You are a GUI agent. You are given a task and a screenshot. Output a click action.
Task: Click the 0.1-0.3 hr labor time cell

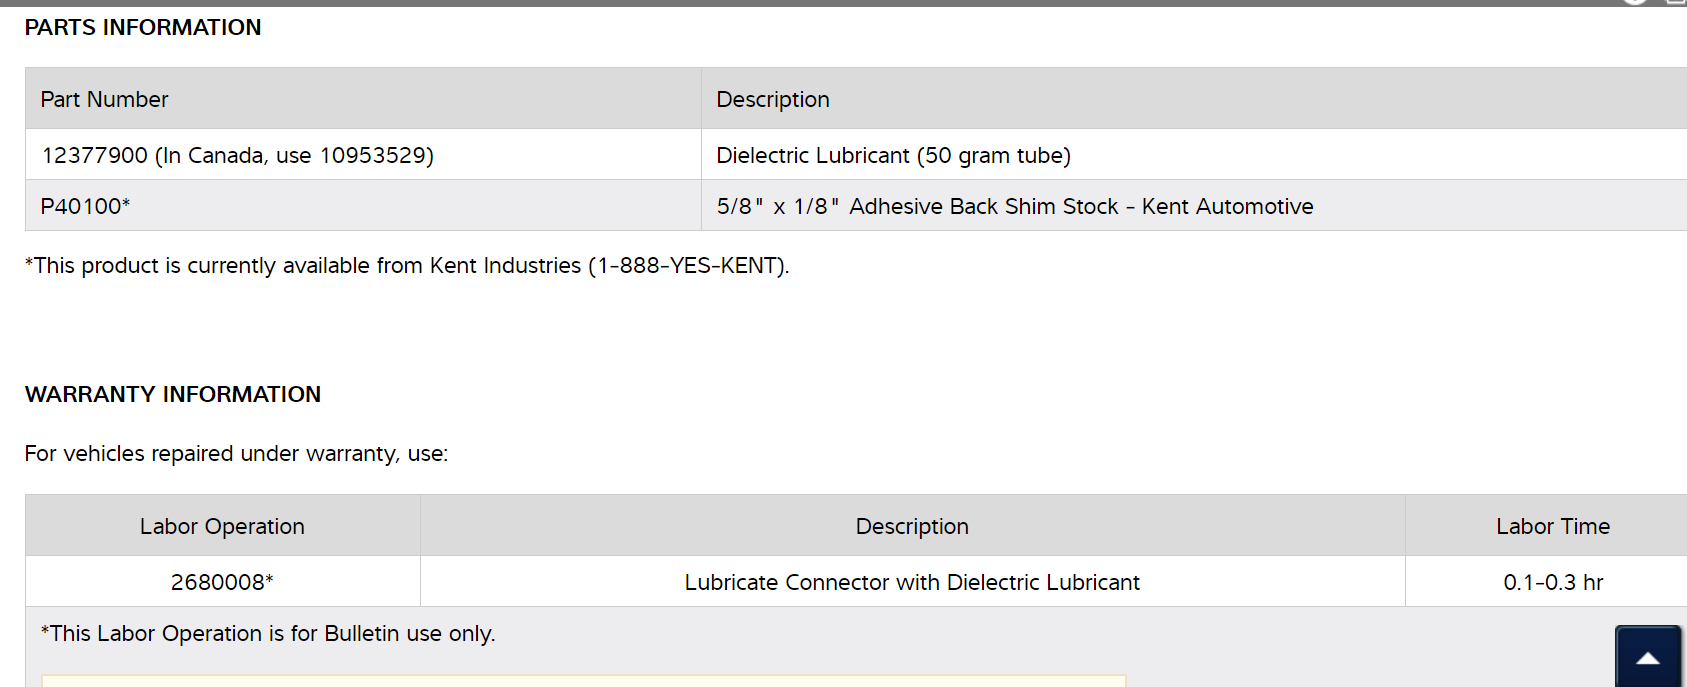tap(1552, 583)
